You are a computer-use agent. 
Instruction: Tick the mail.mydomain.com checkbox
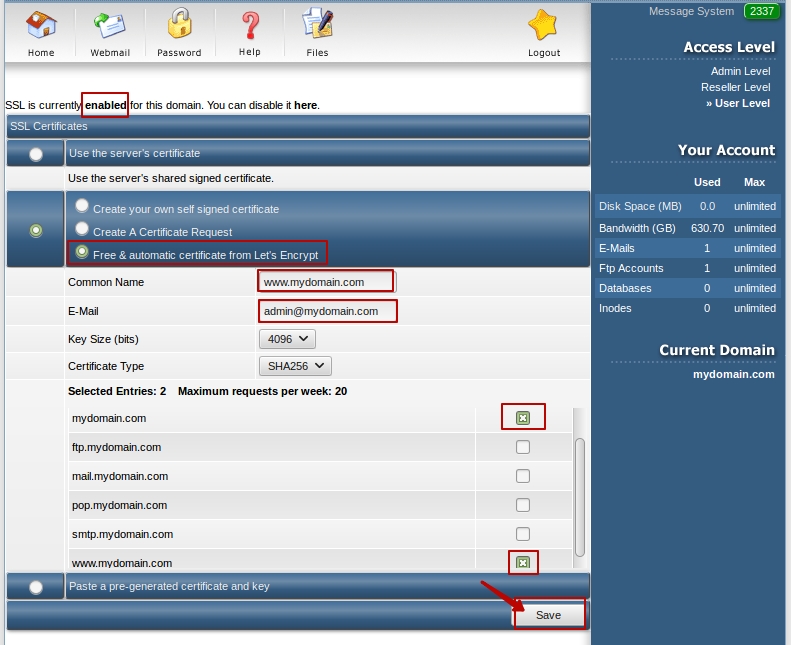click(523, 476)
